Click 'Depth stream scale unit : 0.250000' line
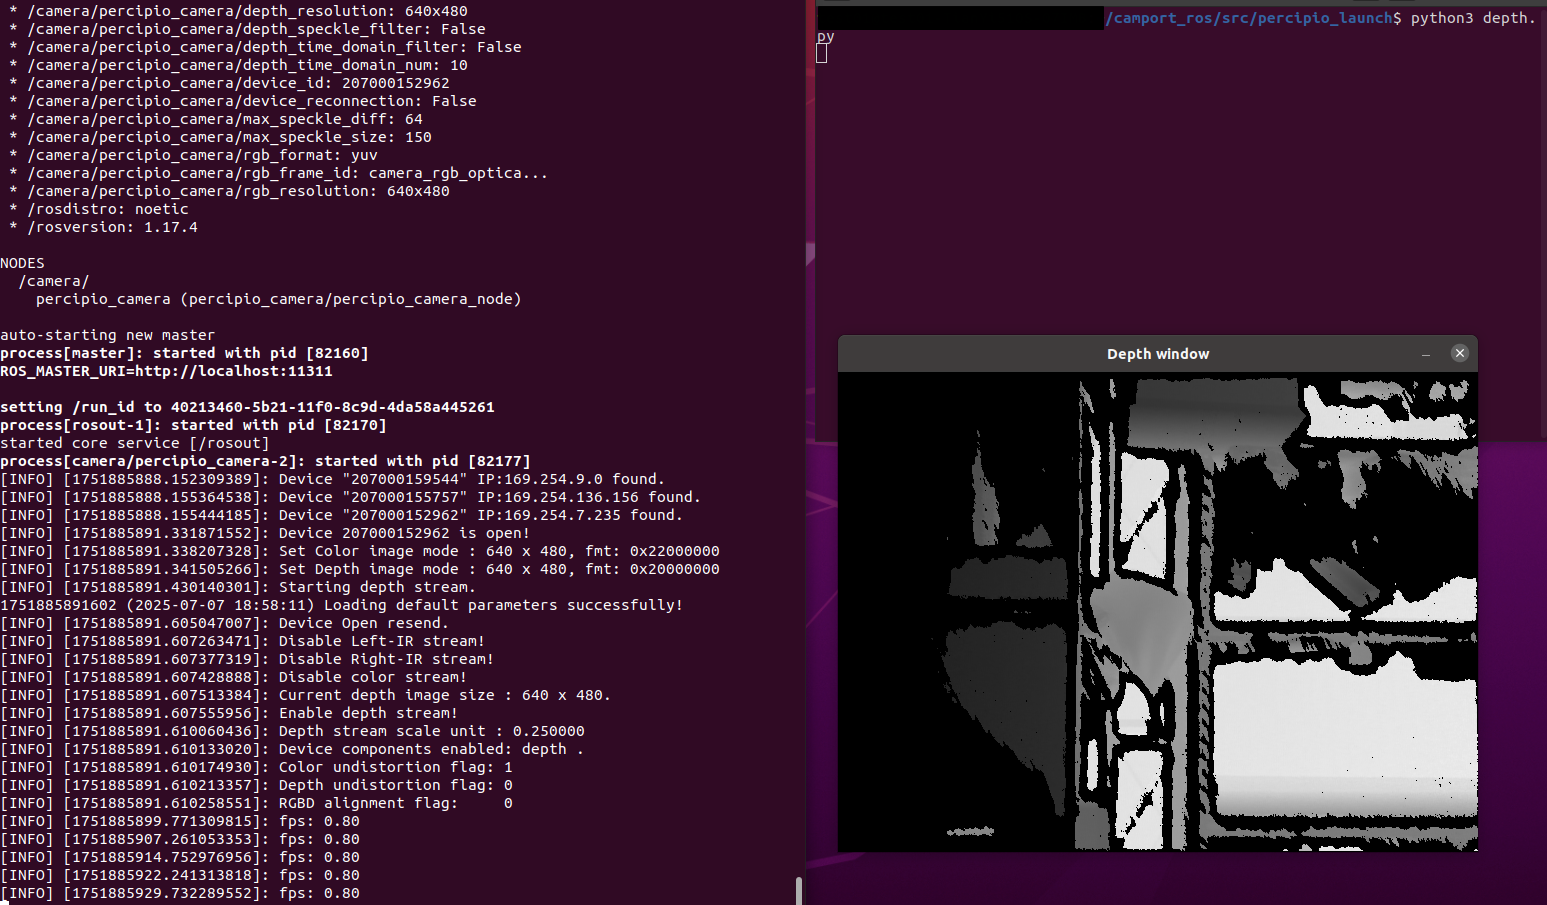The height and width of the screenshot is (905, 1547). point(292,731)
